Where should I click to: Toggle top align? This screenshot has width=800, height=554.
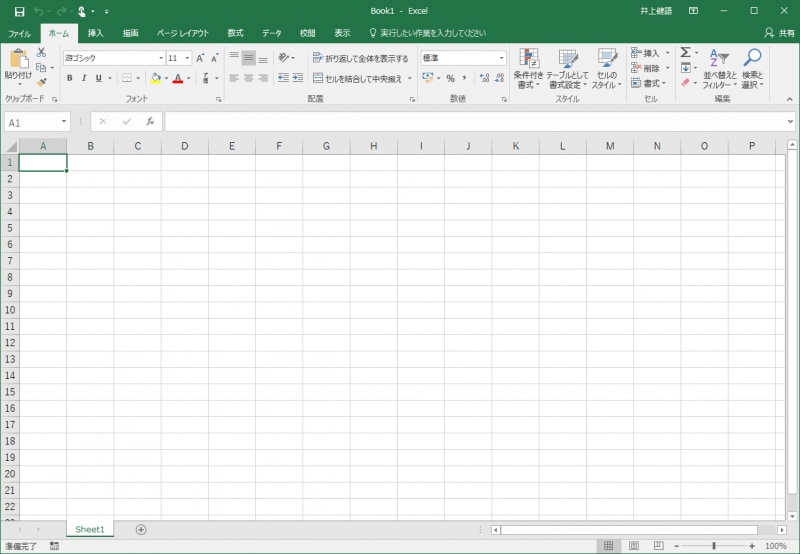234,58
